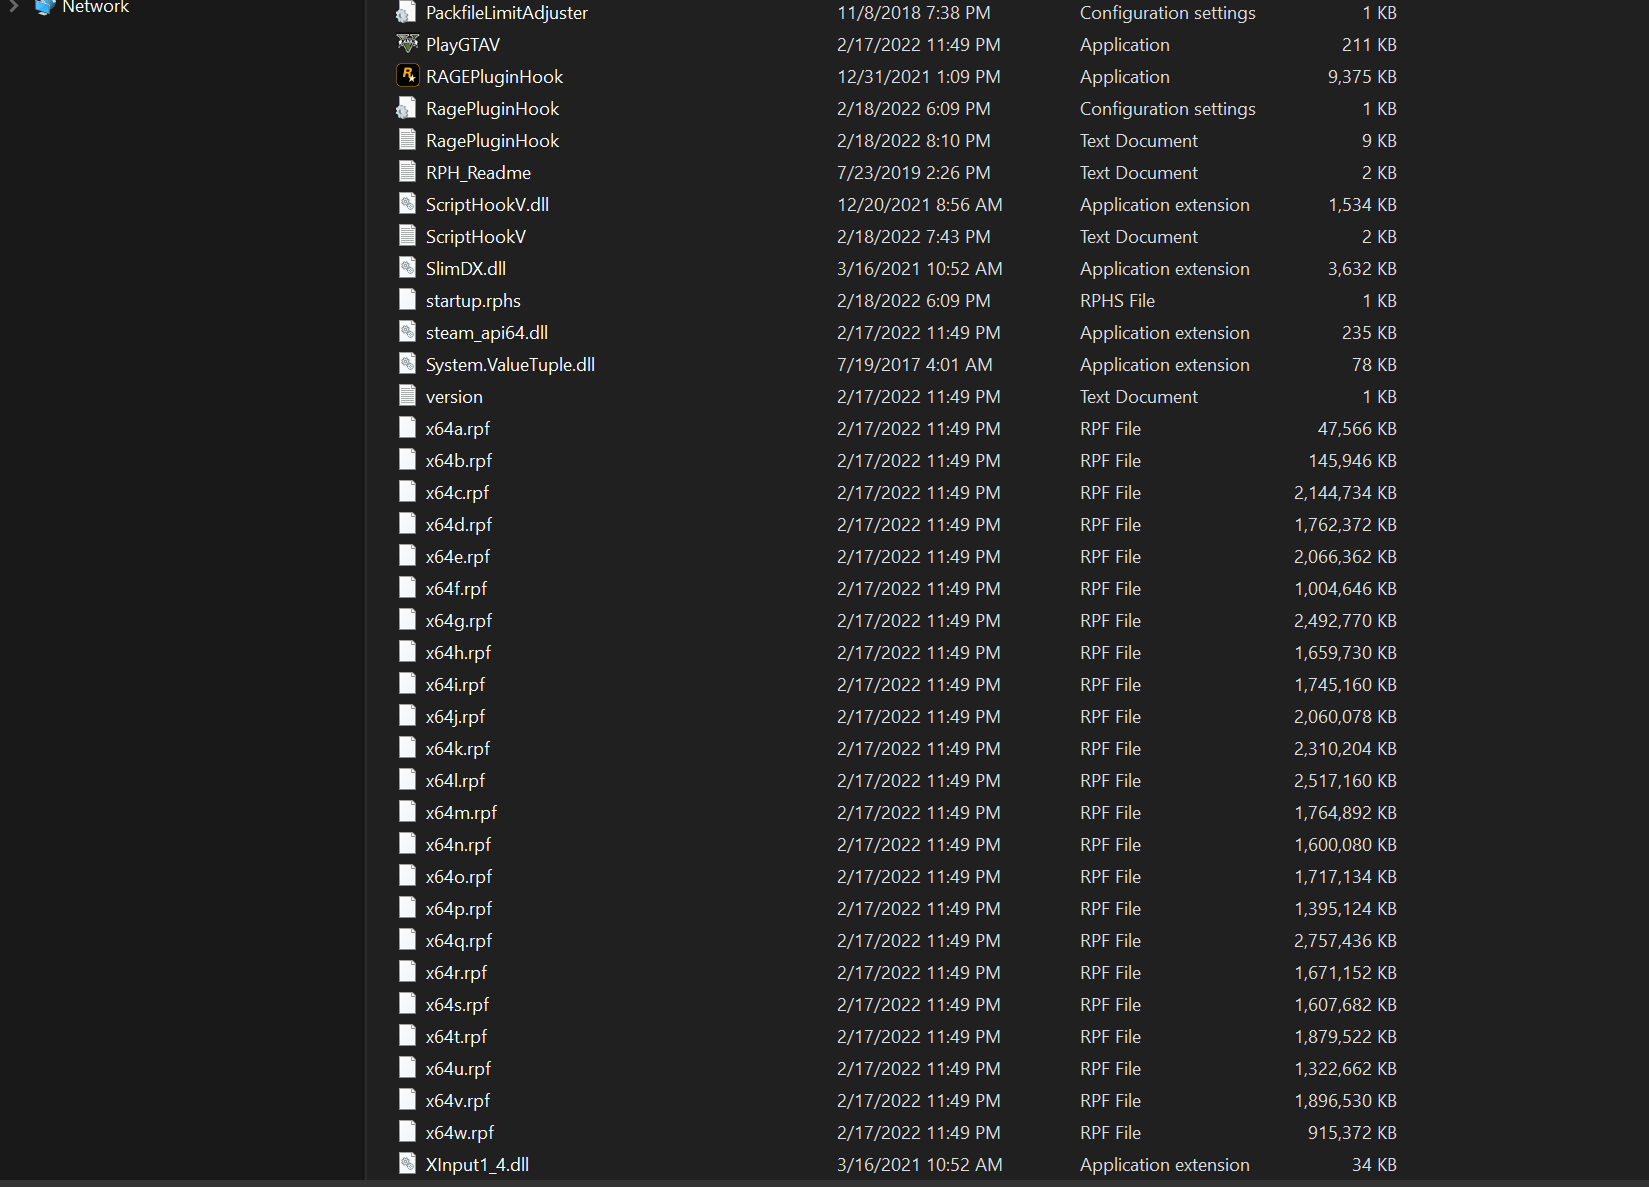Select the file name x64u.rpf
The width and height of the screenshot is (1649, 1187).
click(459, 1069)
